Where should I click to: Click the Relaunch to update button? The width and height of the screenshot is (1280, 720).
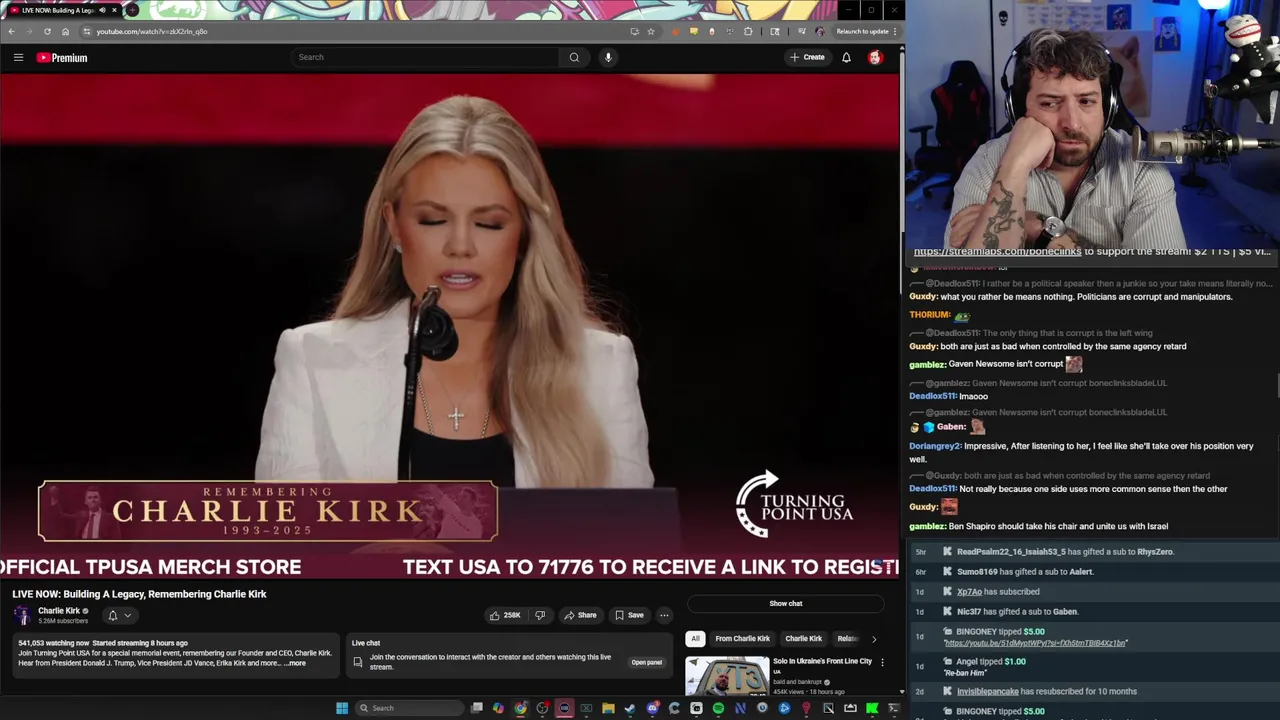point(862,31)
